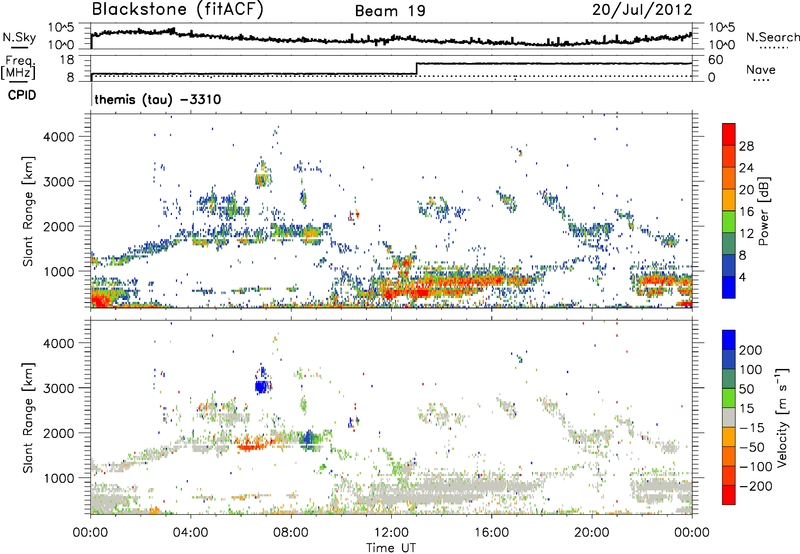Click the 'themis (tau) -3310' text

click(158, 99)
